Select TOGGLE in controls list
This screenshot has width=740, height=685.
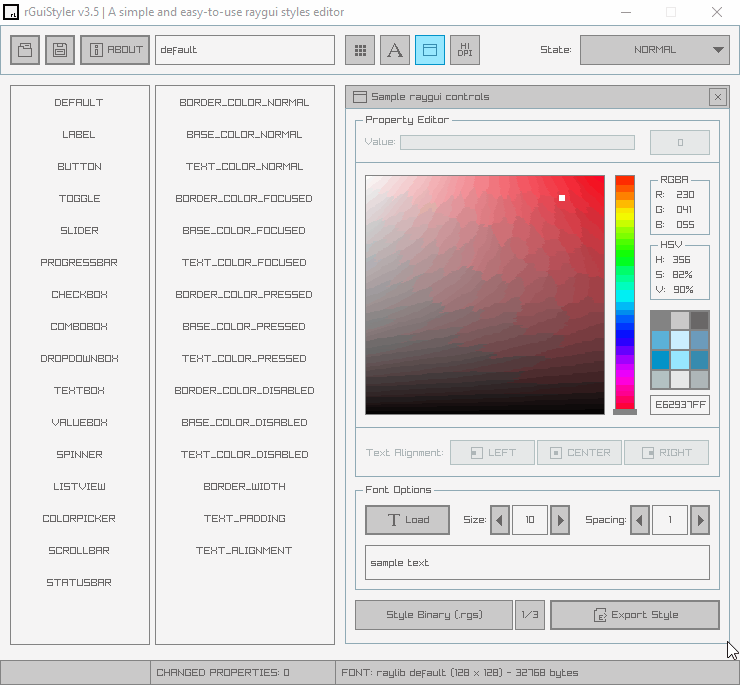click(79, 198)
